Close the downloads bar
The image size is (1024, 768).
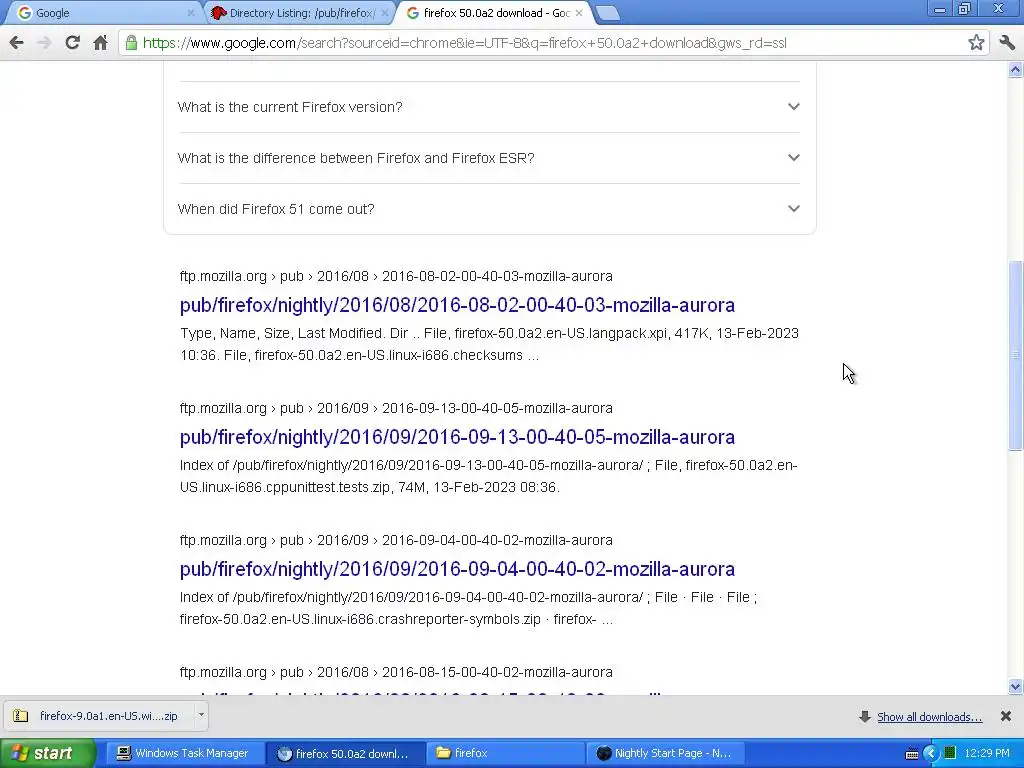click(x=1006, y=716)
